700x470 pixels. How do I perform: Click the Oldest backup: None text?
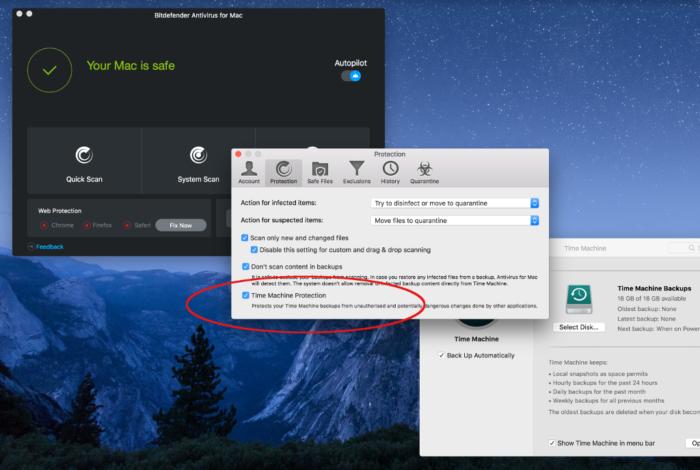point(646,309)
